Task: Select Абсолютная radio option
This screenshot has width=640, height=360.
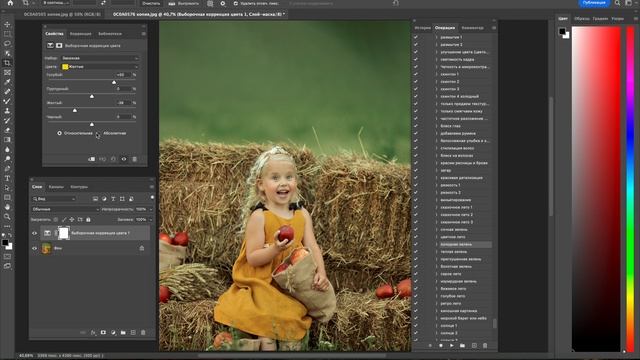Action: tap(98, 133)
